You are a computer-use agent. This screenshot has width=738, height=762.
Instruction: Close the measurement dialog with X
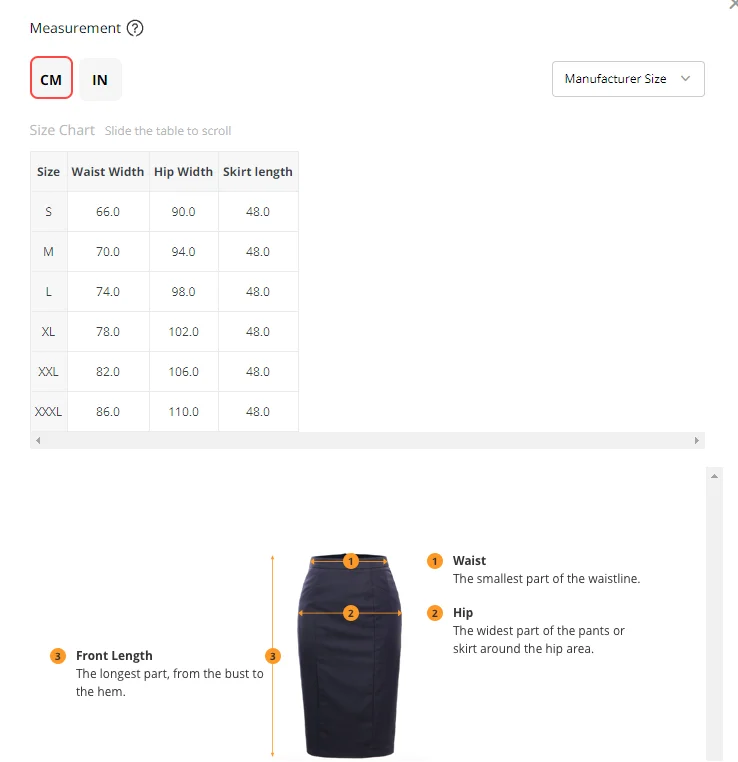734,4
